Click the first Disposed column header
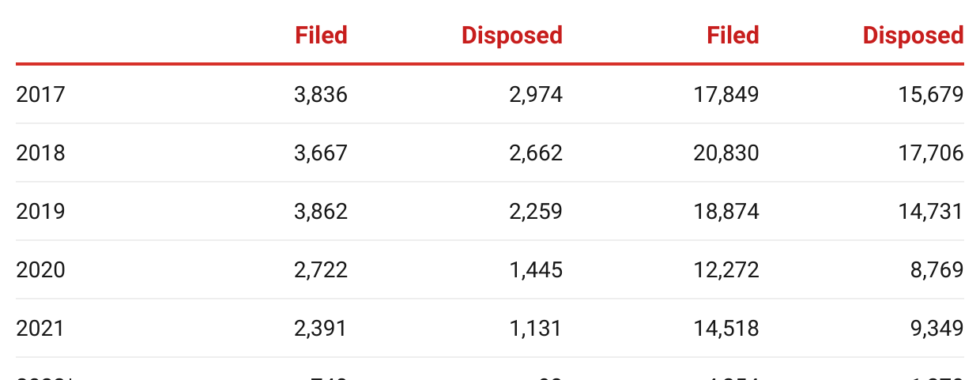The width and height of the screenshot is (980, 380). click(x=512, y=35)
